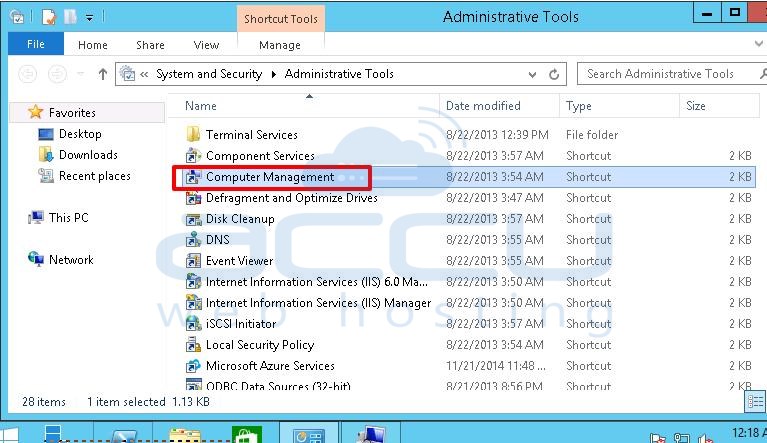This screenshot has width=767, height=443.
Task: Click Administrative Tools in the address bar
Action: 339,74
